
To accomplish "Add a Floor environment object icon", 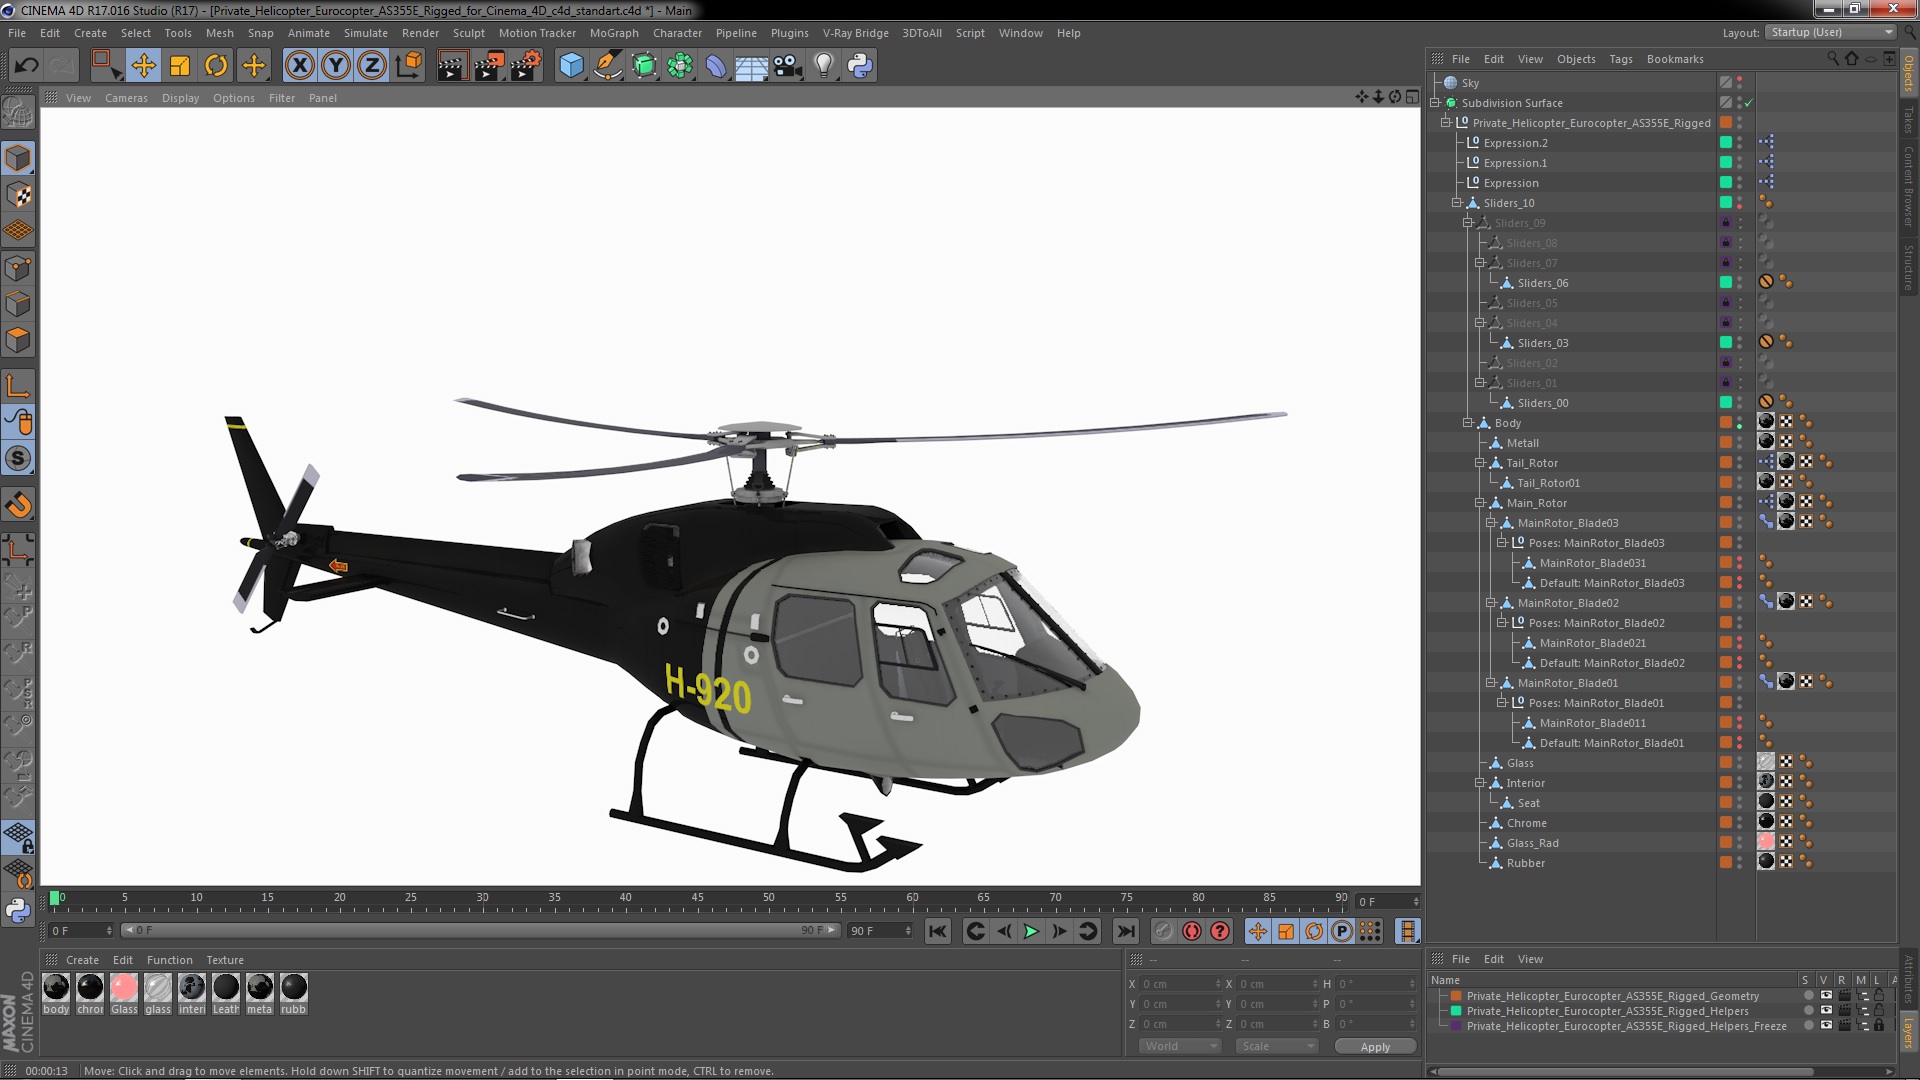I will 751,66.
